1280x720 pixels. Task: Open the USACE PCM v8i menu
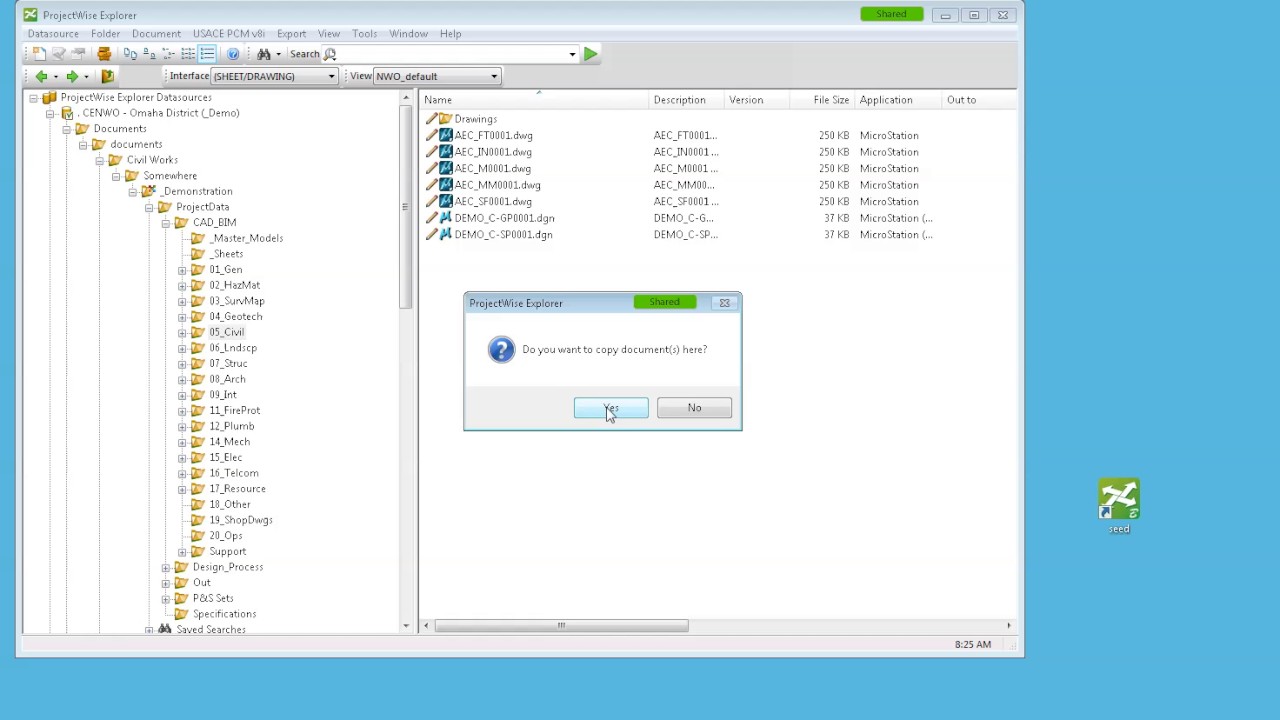tap(229, 34)
